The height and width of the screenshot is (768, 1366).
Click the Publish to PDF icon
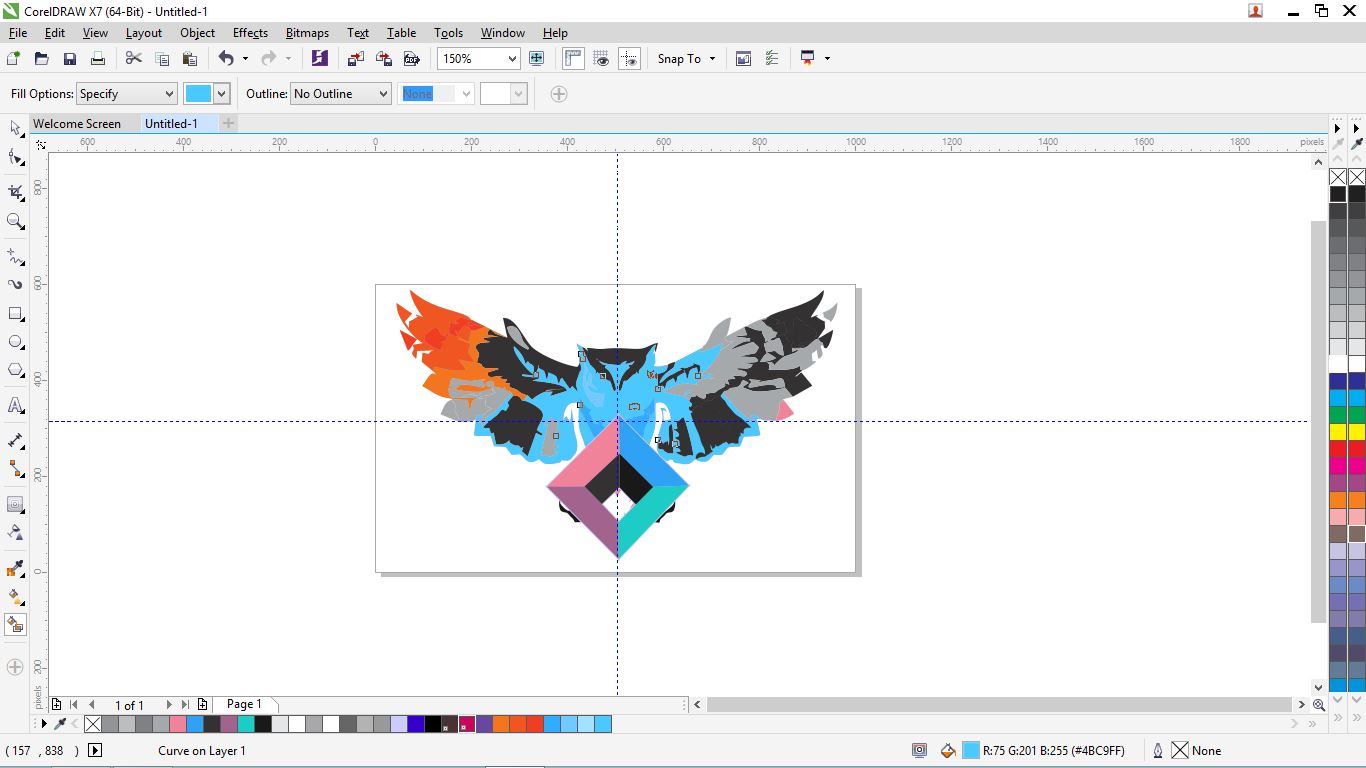(411, 59)
